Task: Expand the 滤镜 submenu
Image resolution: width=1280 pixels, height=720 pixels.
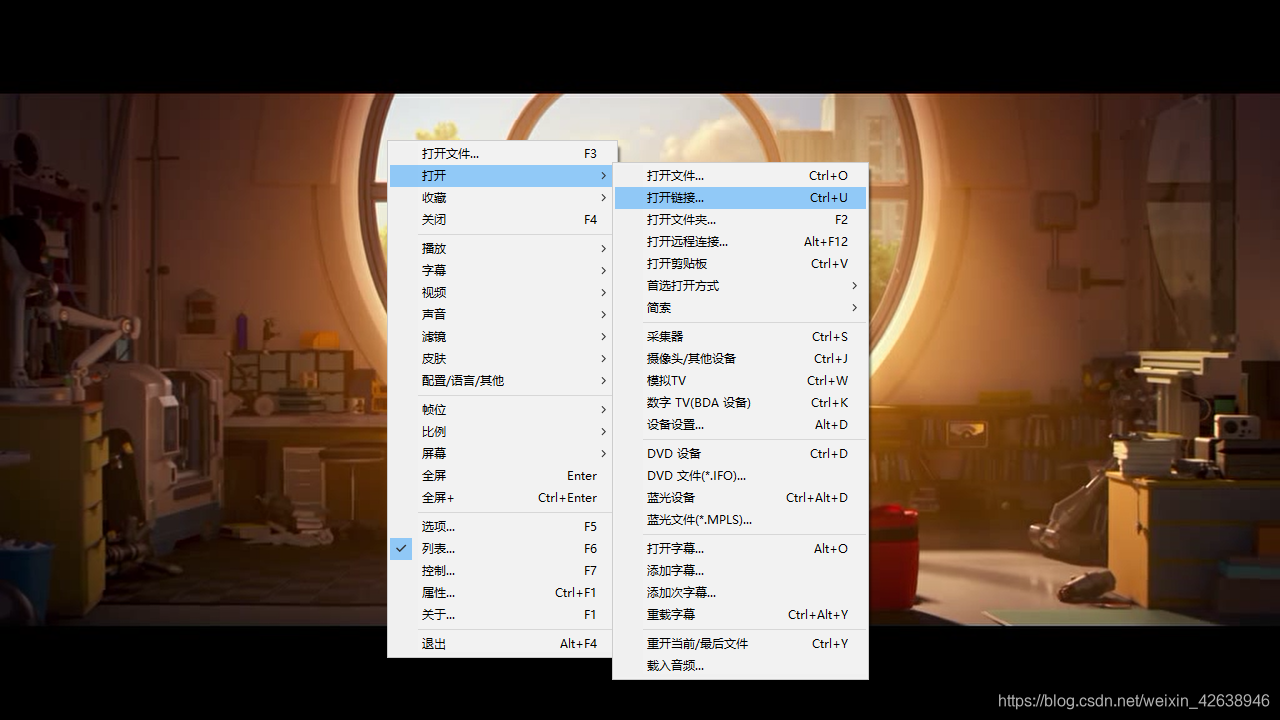Action: [x=501, y=337]
